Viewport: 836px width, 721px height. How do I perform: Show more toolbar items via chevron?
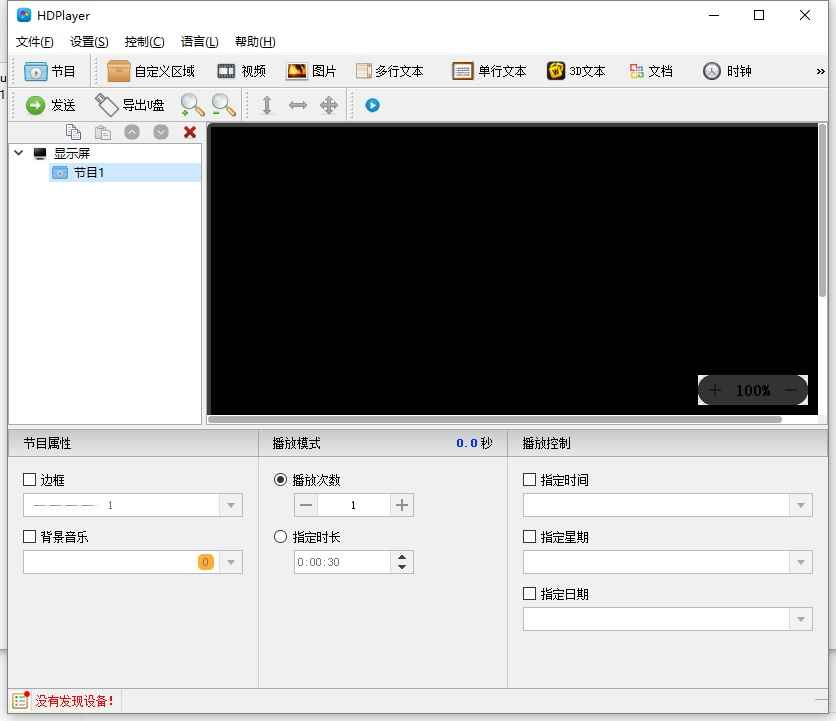tap(820, 71)
